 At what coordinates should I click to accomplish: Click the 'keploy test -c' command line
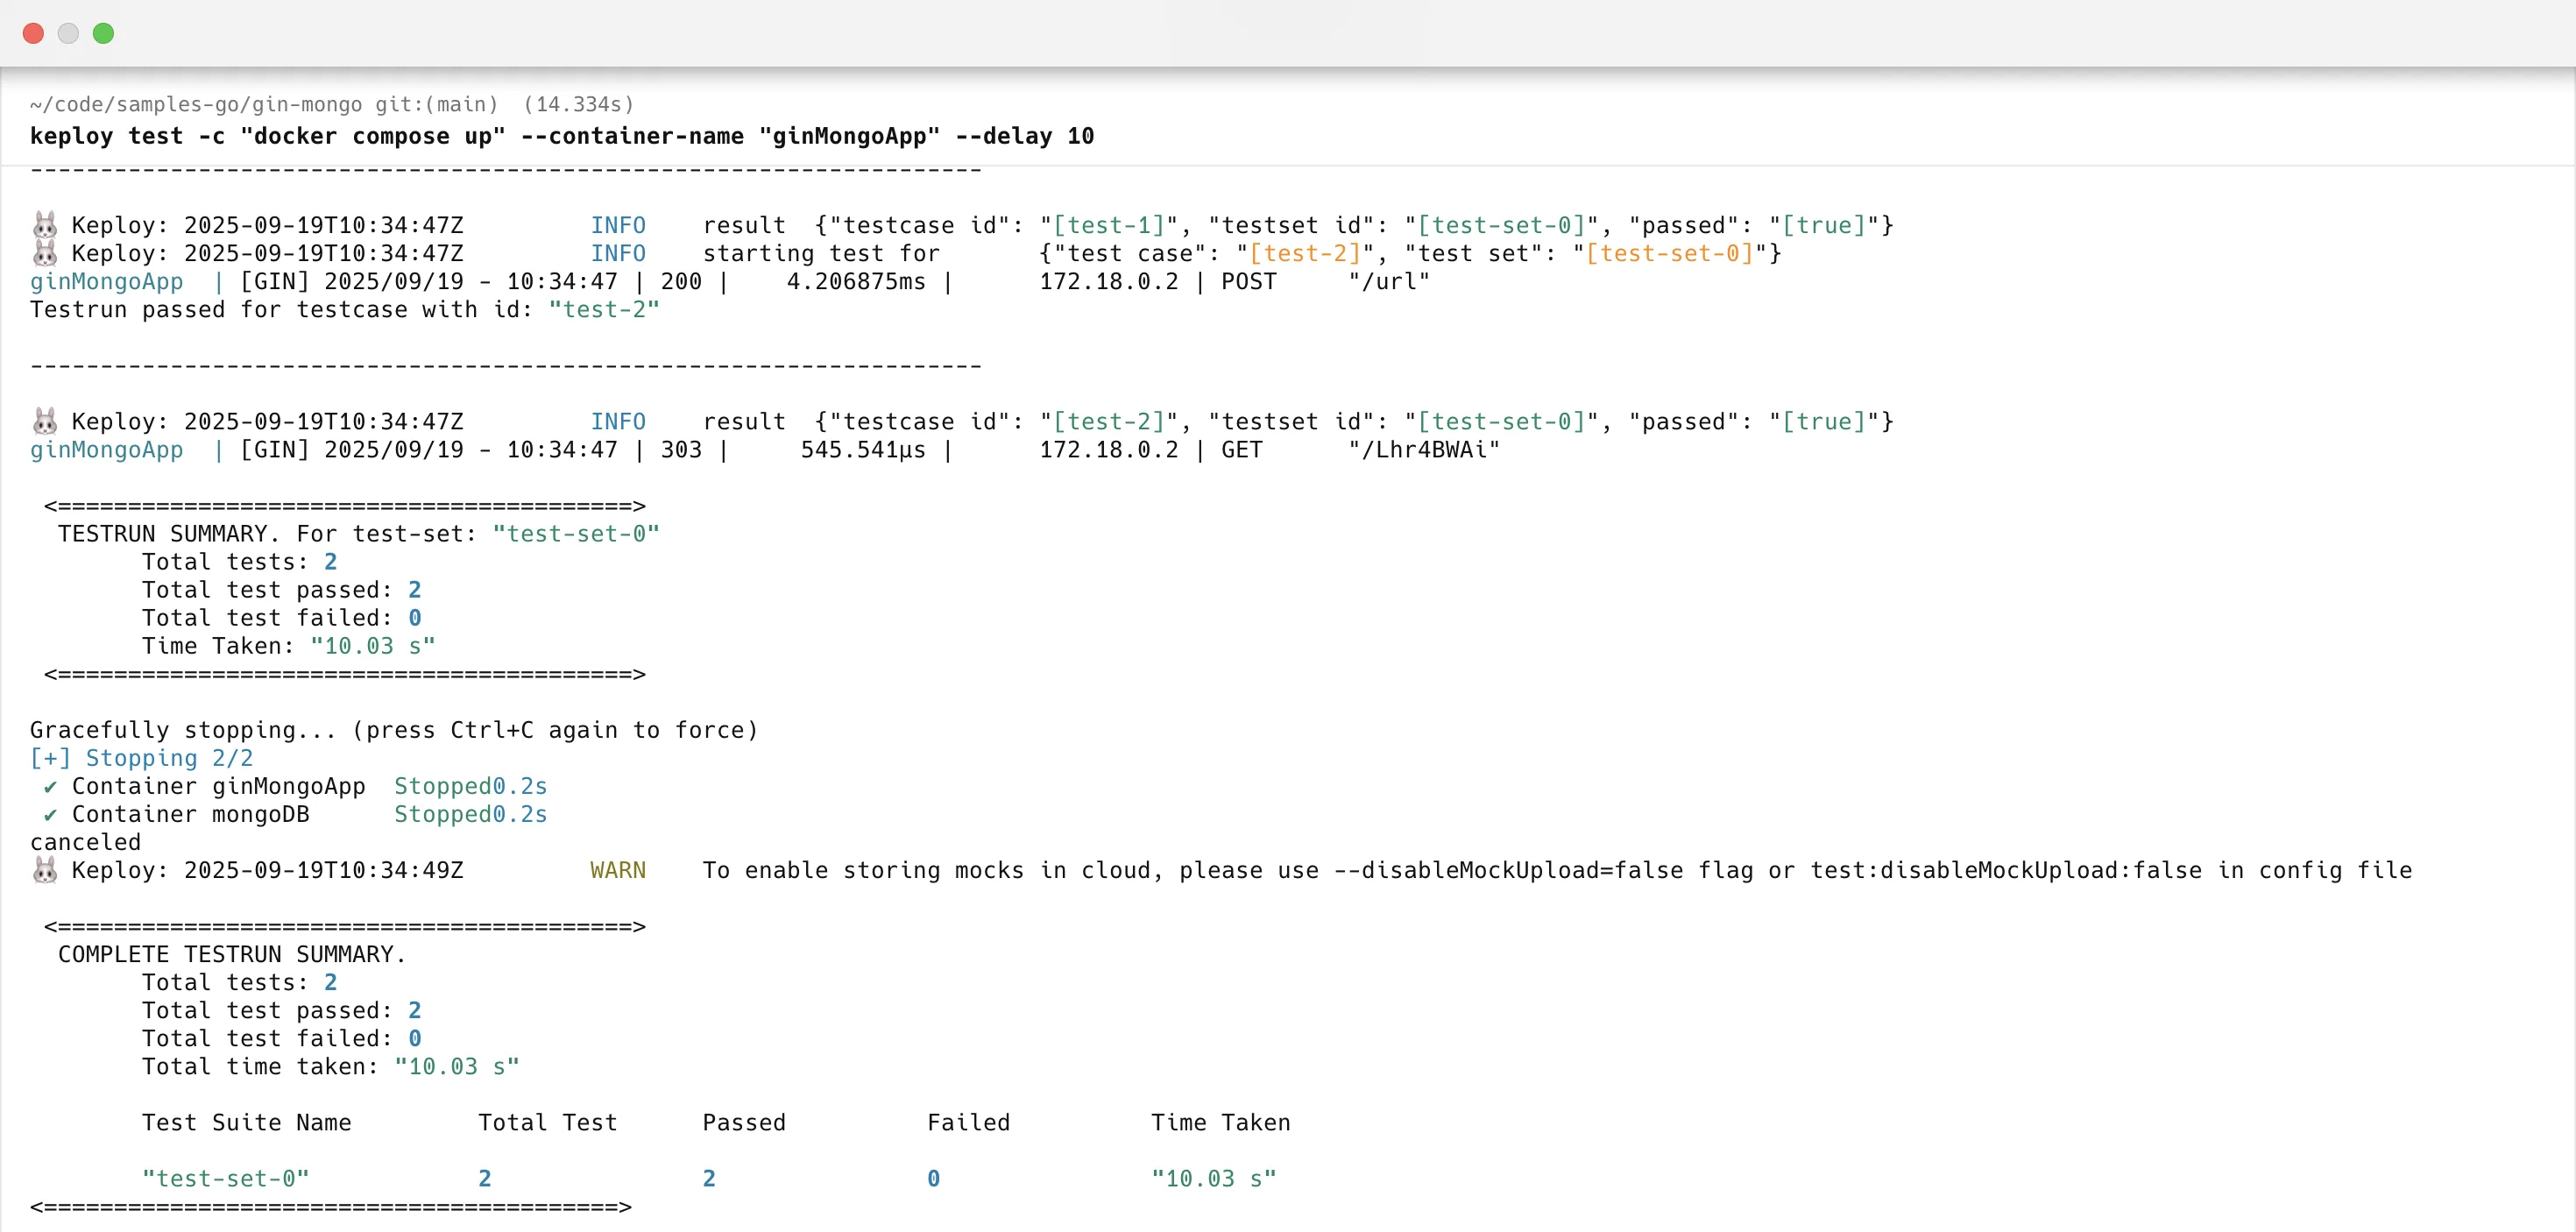(x=562, y=136)
